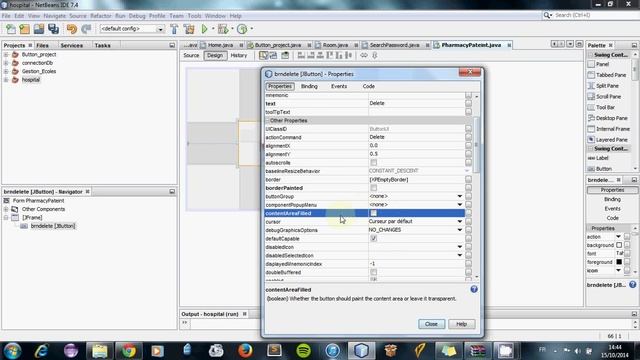Open Google Chrome from taskbar
The image size is (640, 360).
[129, 351]
